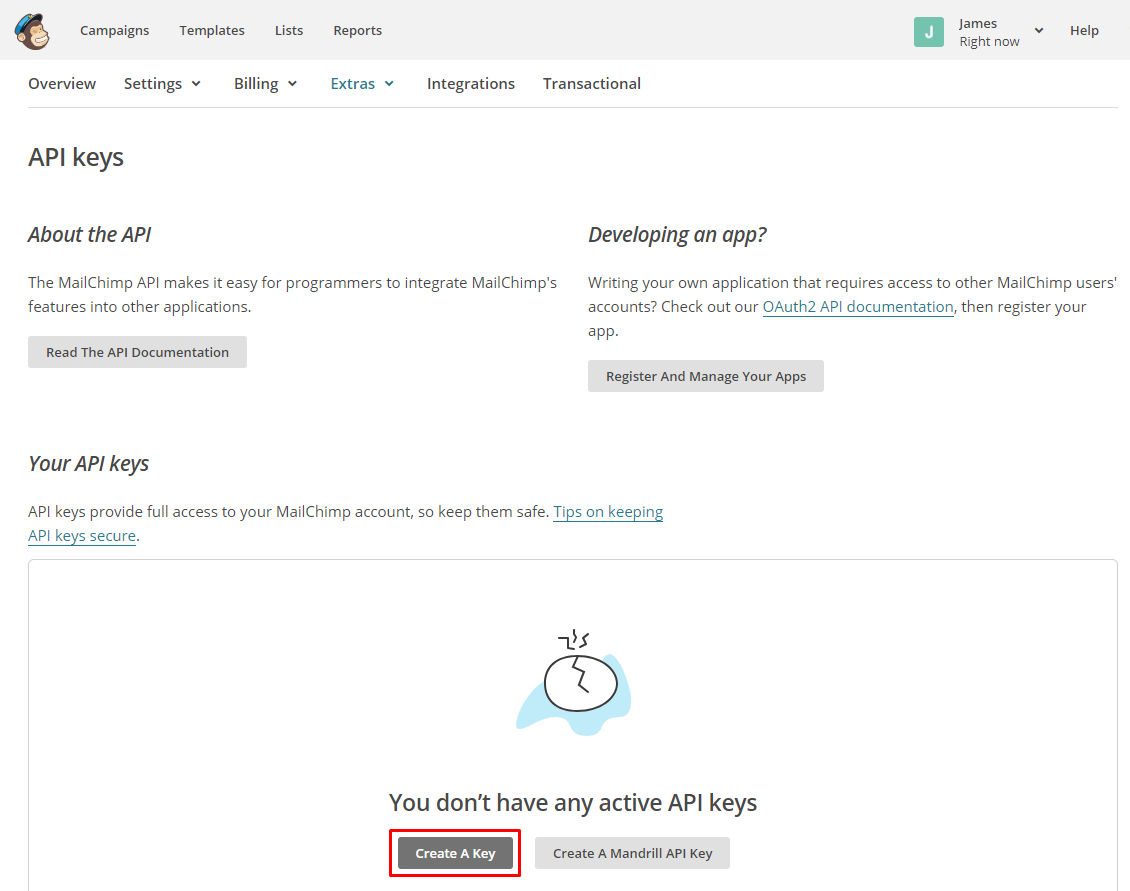The image size is (1130, 891).
Task: Click 'You don't have any active API keys' text
Action: point(573,802)
